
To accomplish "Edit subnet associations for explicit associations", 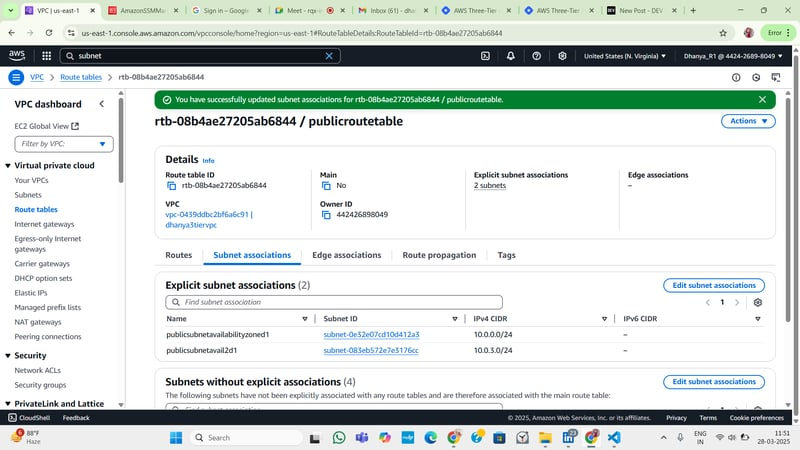I will [x=714, y=285].
